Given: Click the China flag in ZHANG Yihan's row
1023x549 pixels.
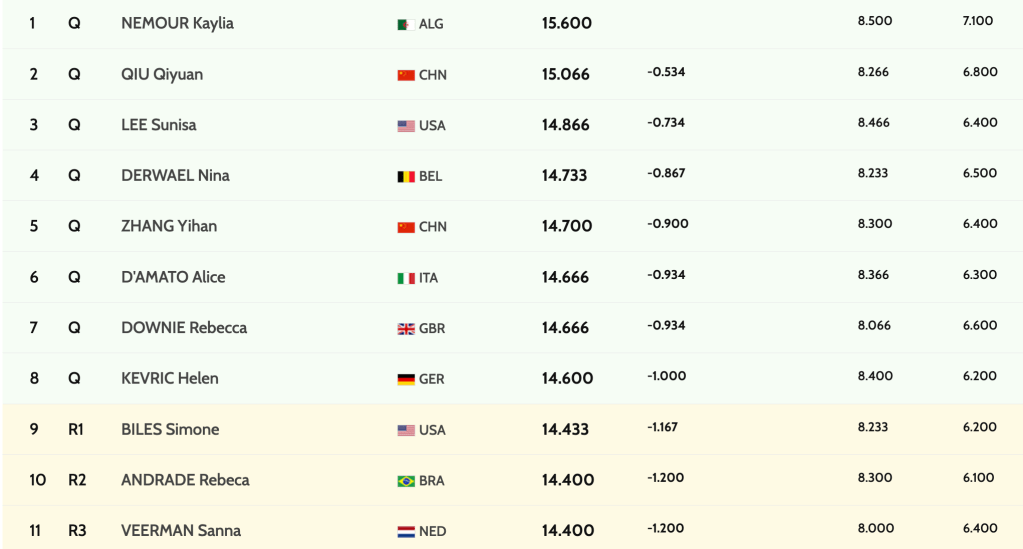Looking at the screenshot, I should (x=405, y=227).
